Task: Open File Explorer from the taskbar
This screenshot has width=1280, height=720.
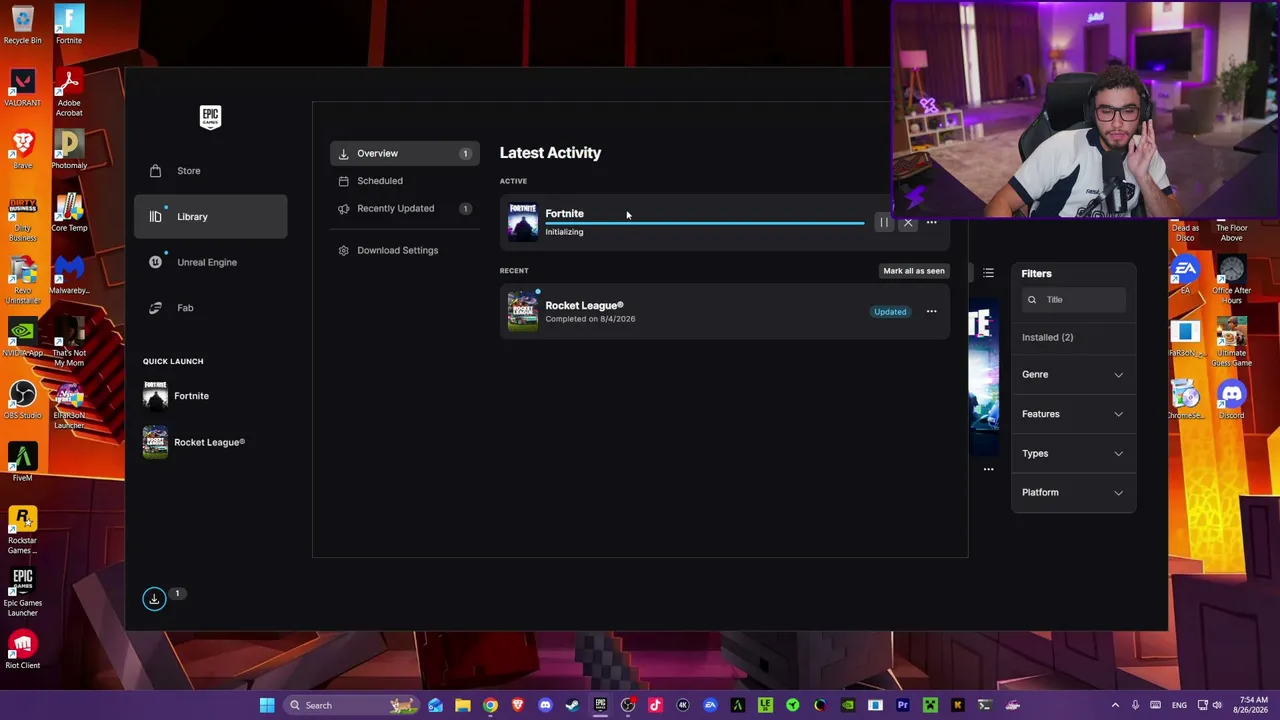Action: pyautogui.click(x=462, y=706)
